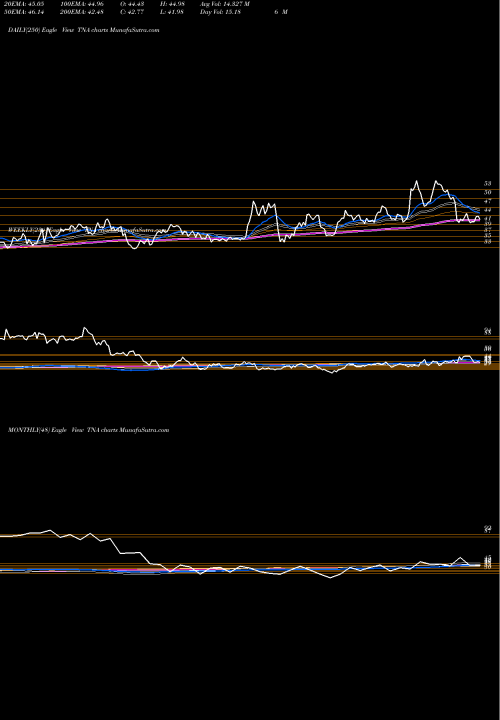The height and width of the screenshot is (720, 500).
Task: Click the DAILY(250) TNA charts title
Action: [84, 30]
